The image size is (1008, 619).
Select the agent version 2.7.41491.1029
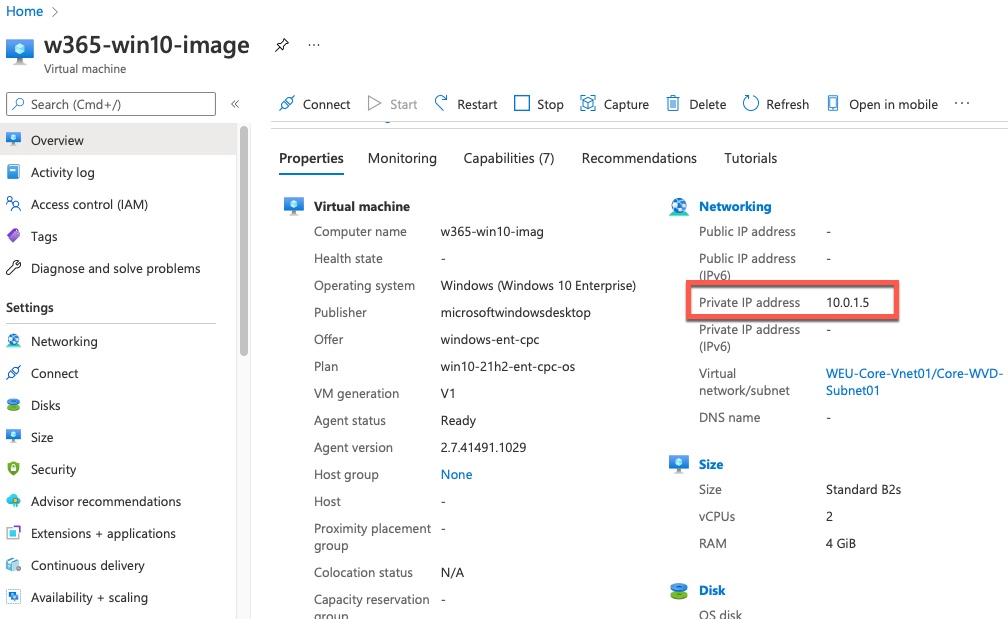[x=483, y=447]
